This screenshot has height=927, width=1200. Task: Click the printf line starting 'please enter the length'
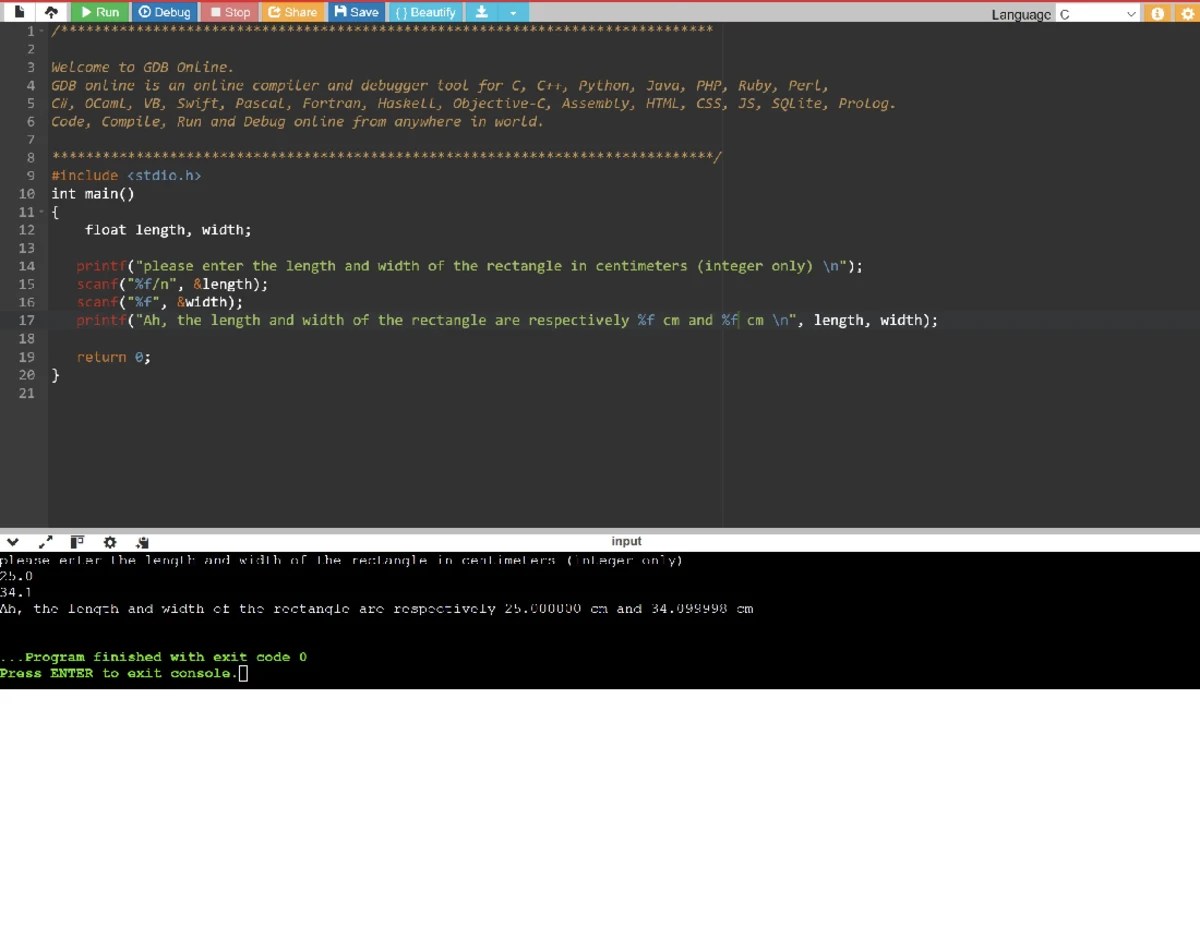[470, 266]
